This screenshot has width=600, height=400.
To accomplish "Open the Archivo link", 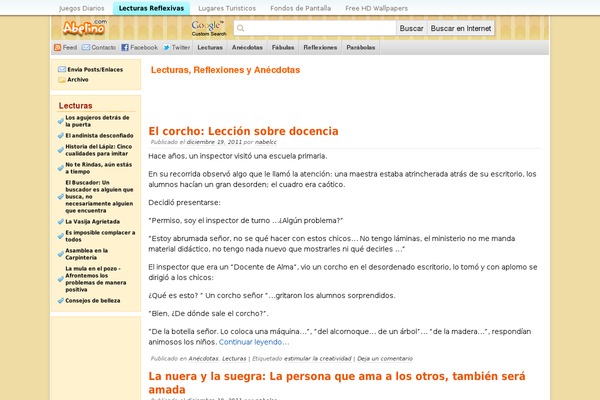I will (78, 80).
